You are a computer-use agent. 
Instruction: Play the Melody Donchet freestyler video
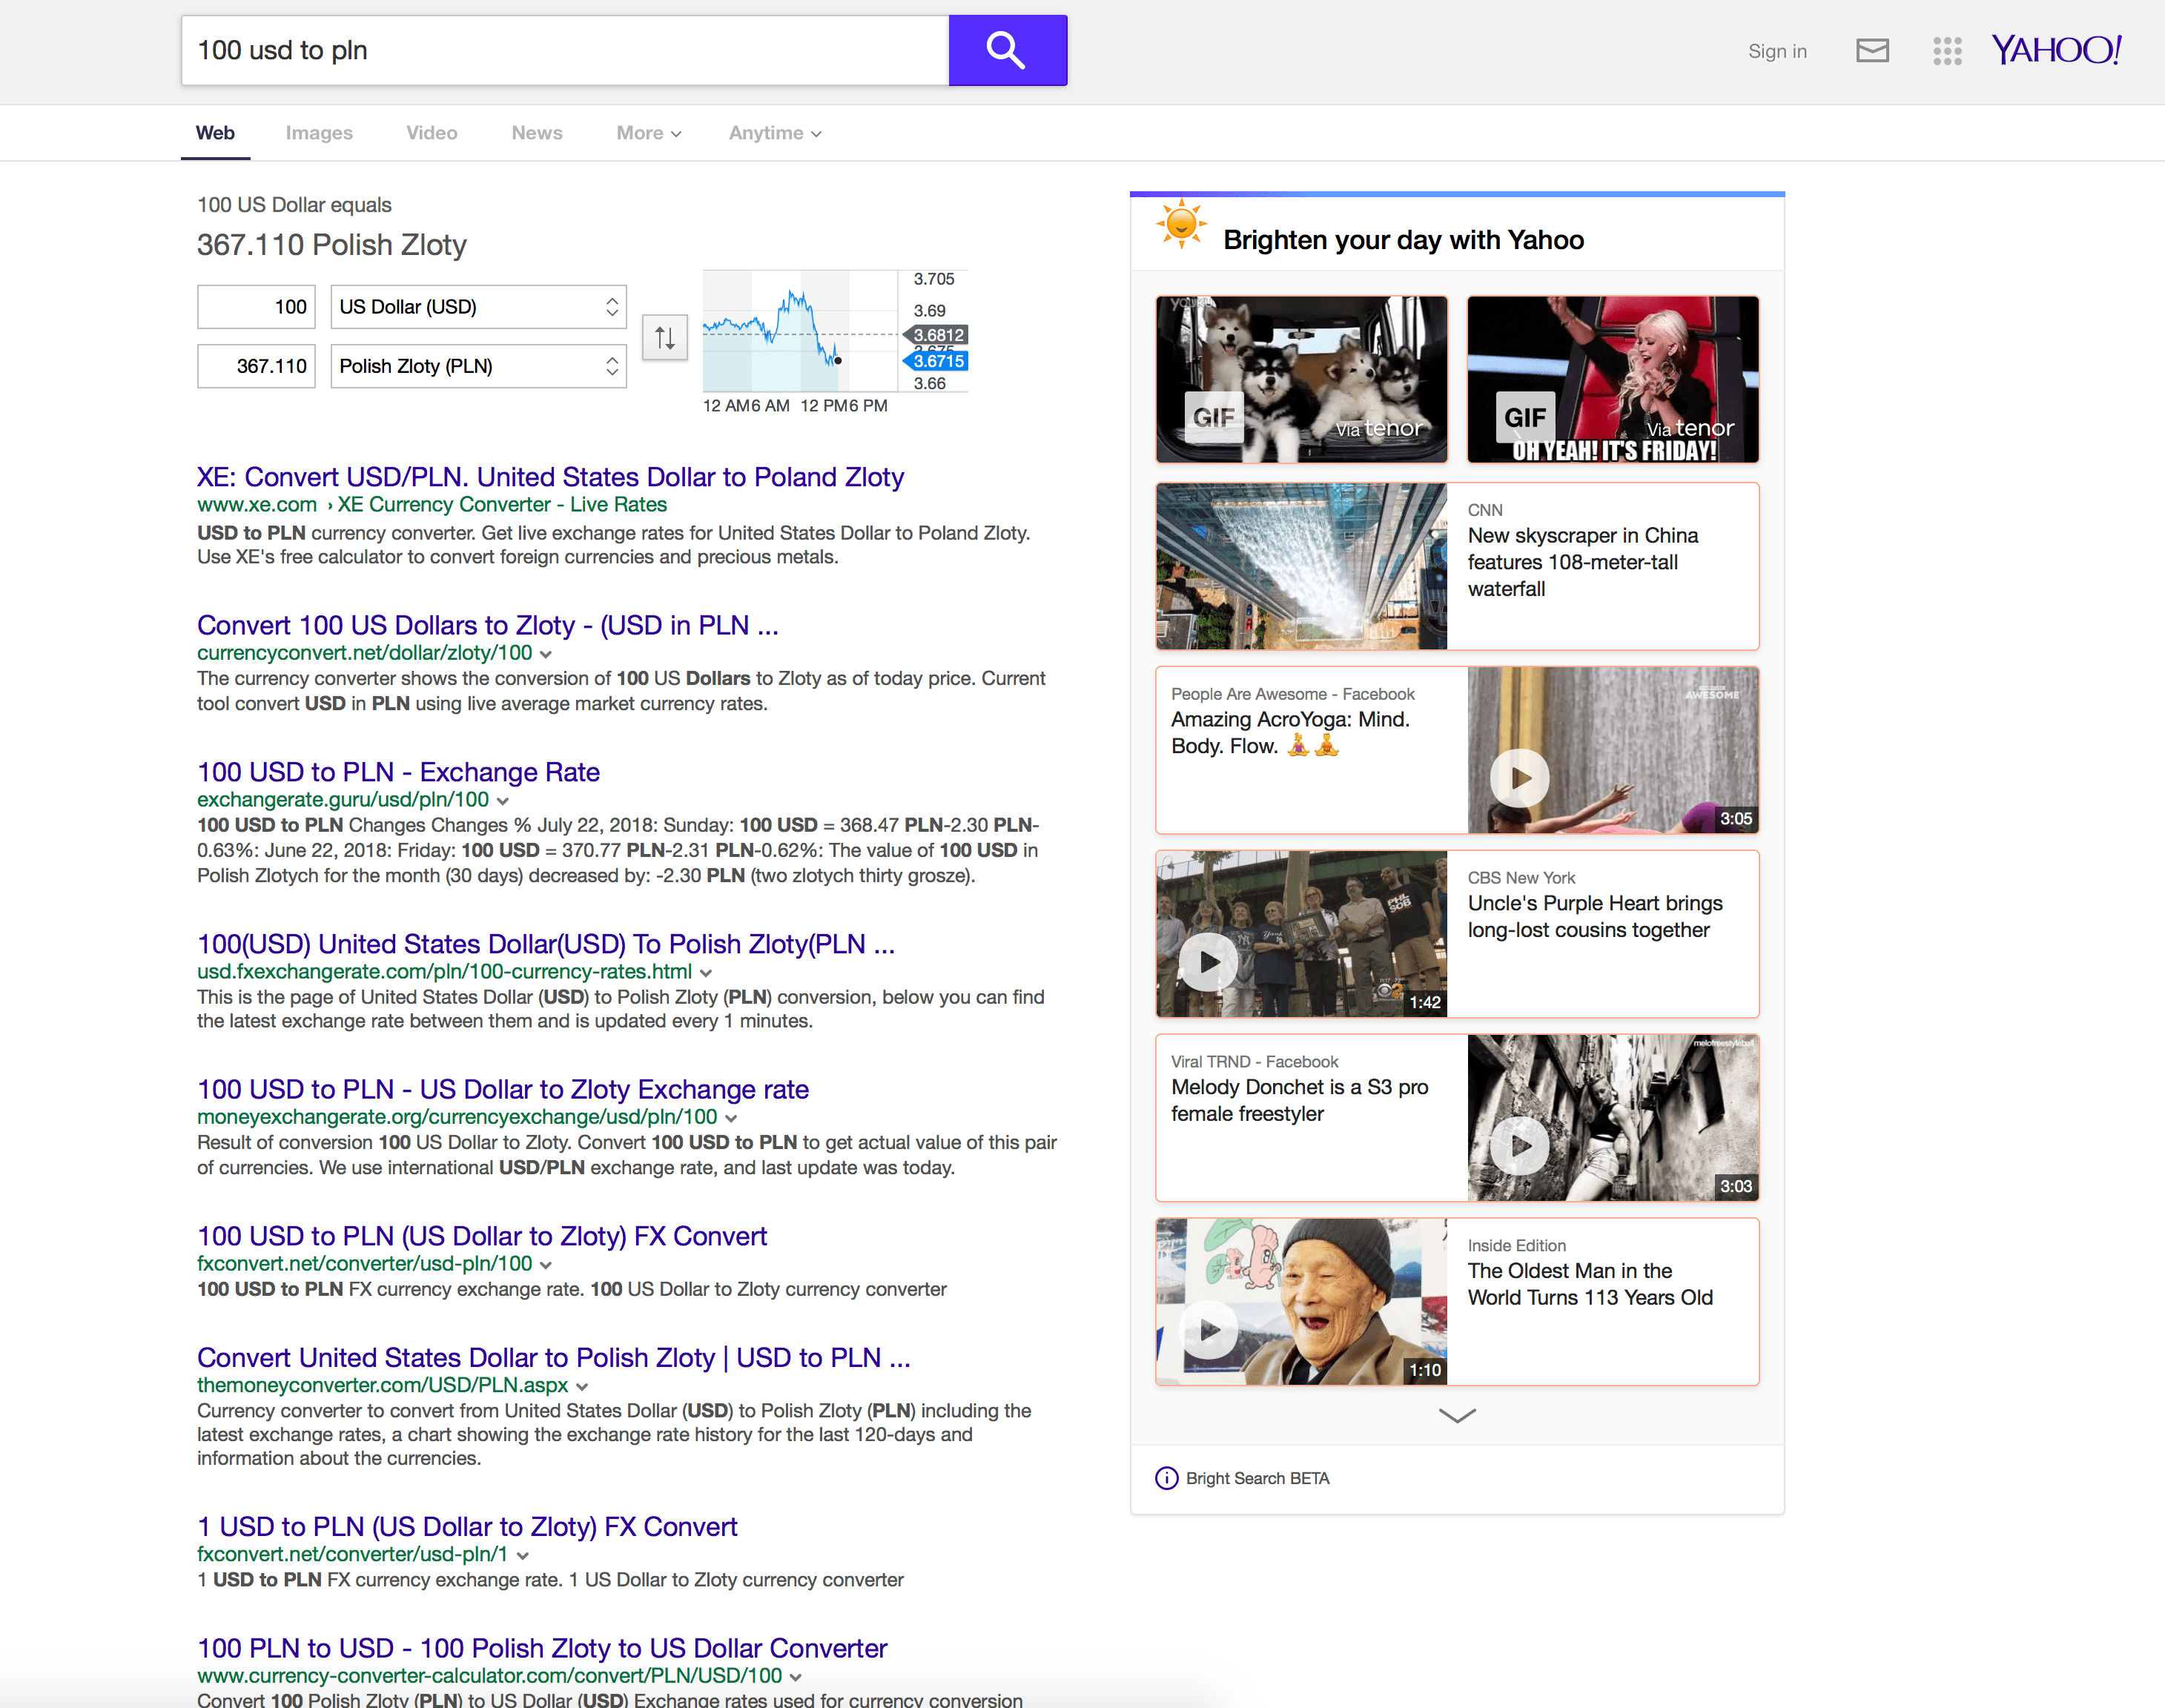pyautogui.click(x=1519, y=1146)
